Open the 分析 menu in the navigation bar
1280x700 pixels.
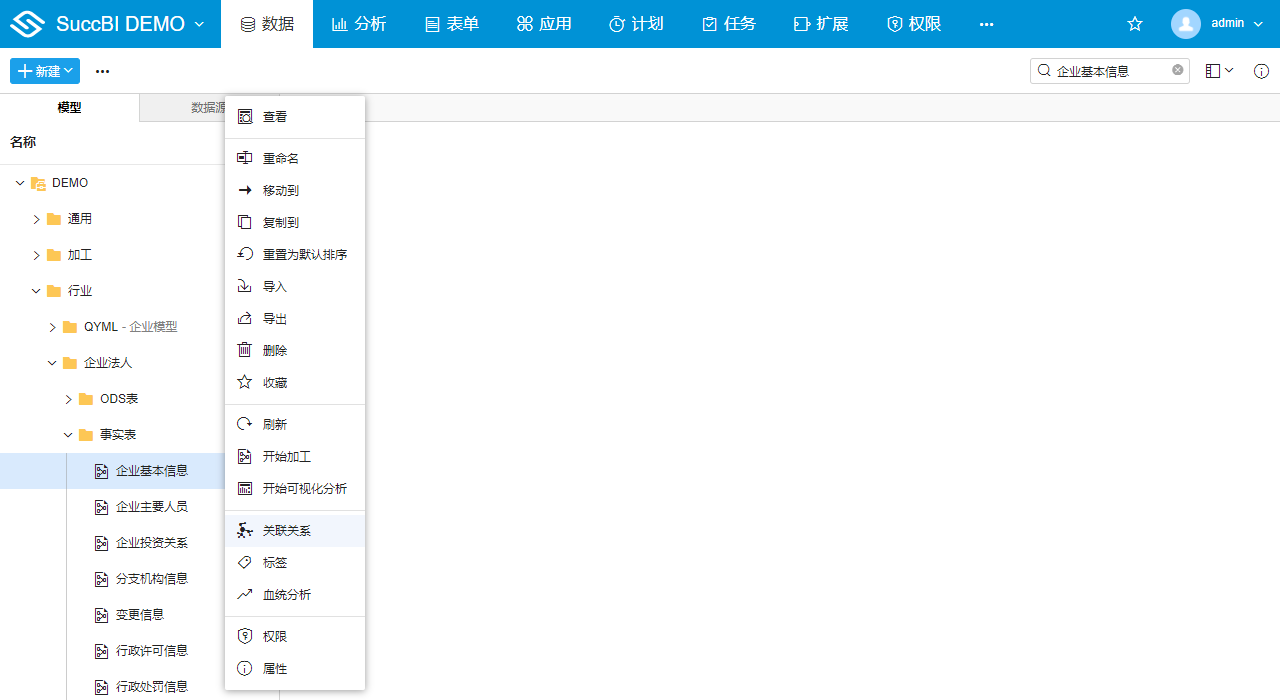[x=359, y=23]
